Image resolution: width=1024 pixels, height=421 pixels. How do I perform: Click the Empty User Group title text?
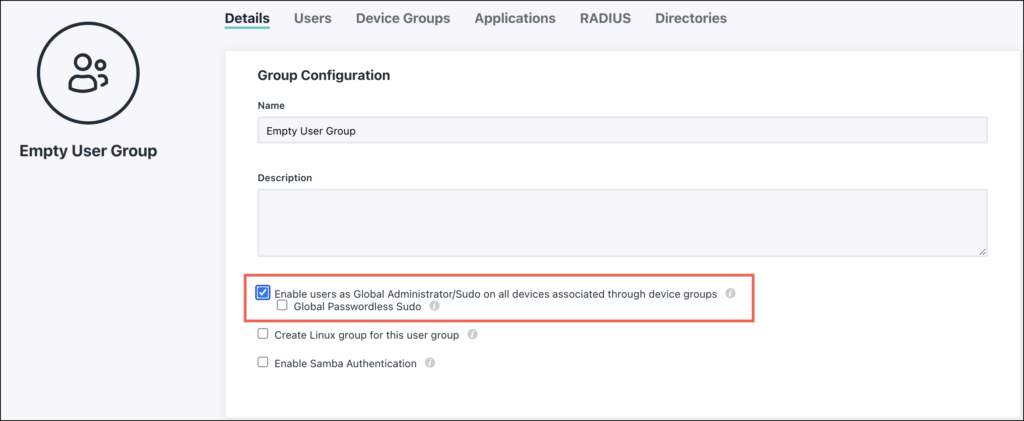pyautogui.click(x=88, y=152)
